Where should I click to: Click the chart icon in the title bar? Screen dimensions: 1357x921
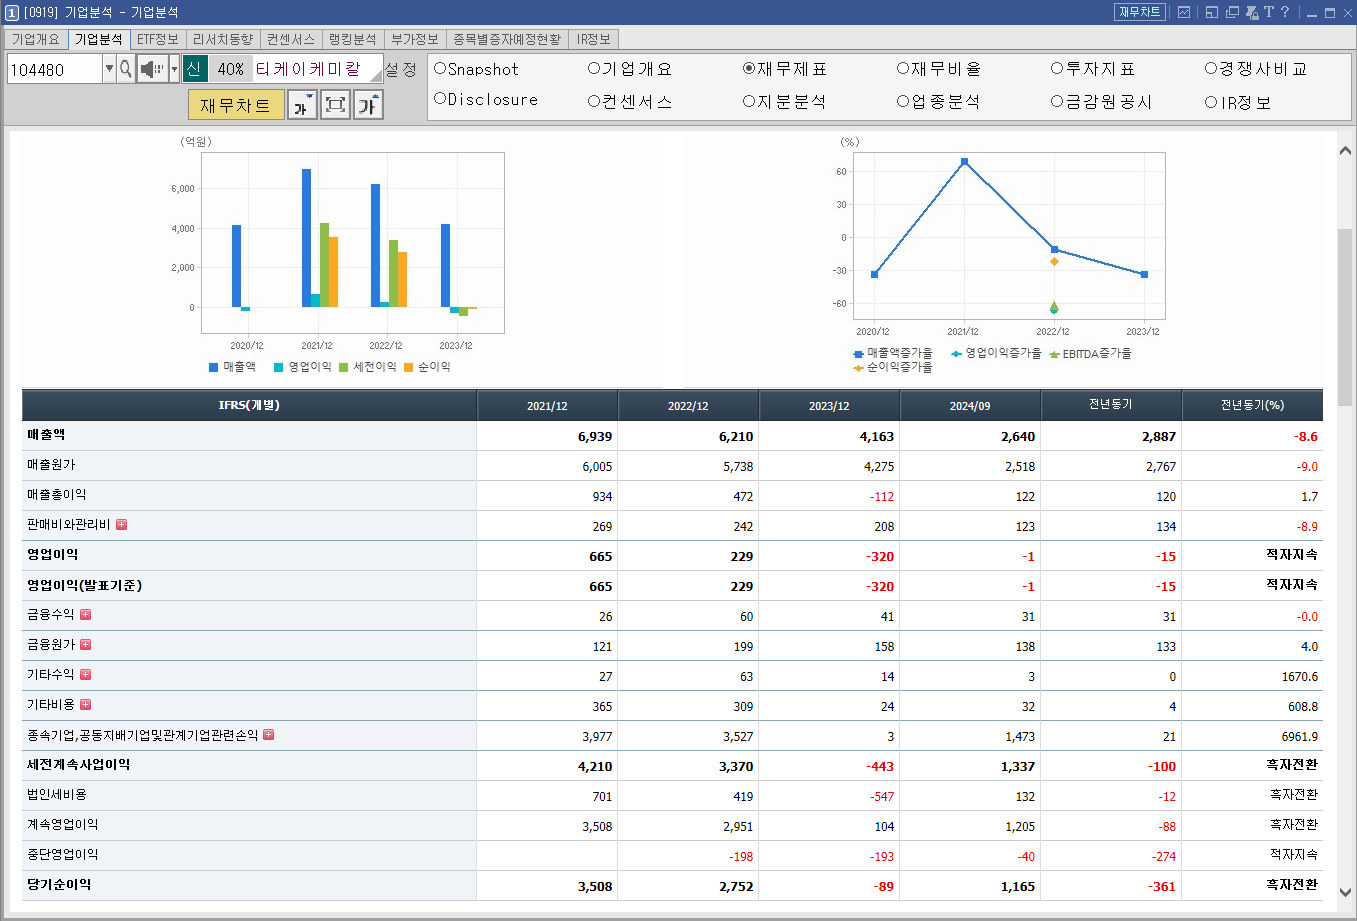coord(1184,13)
